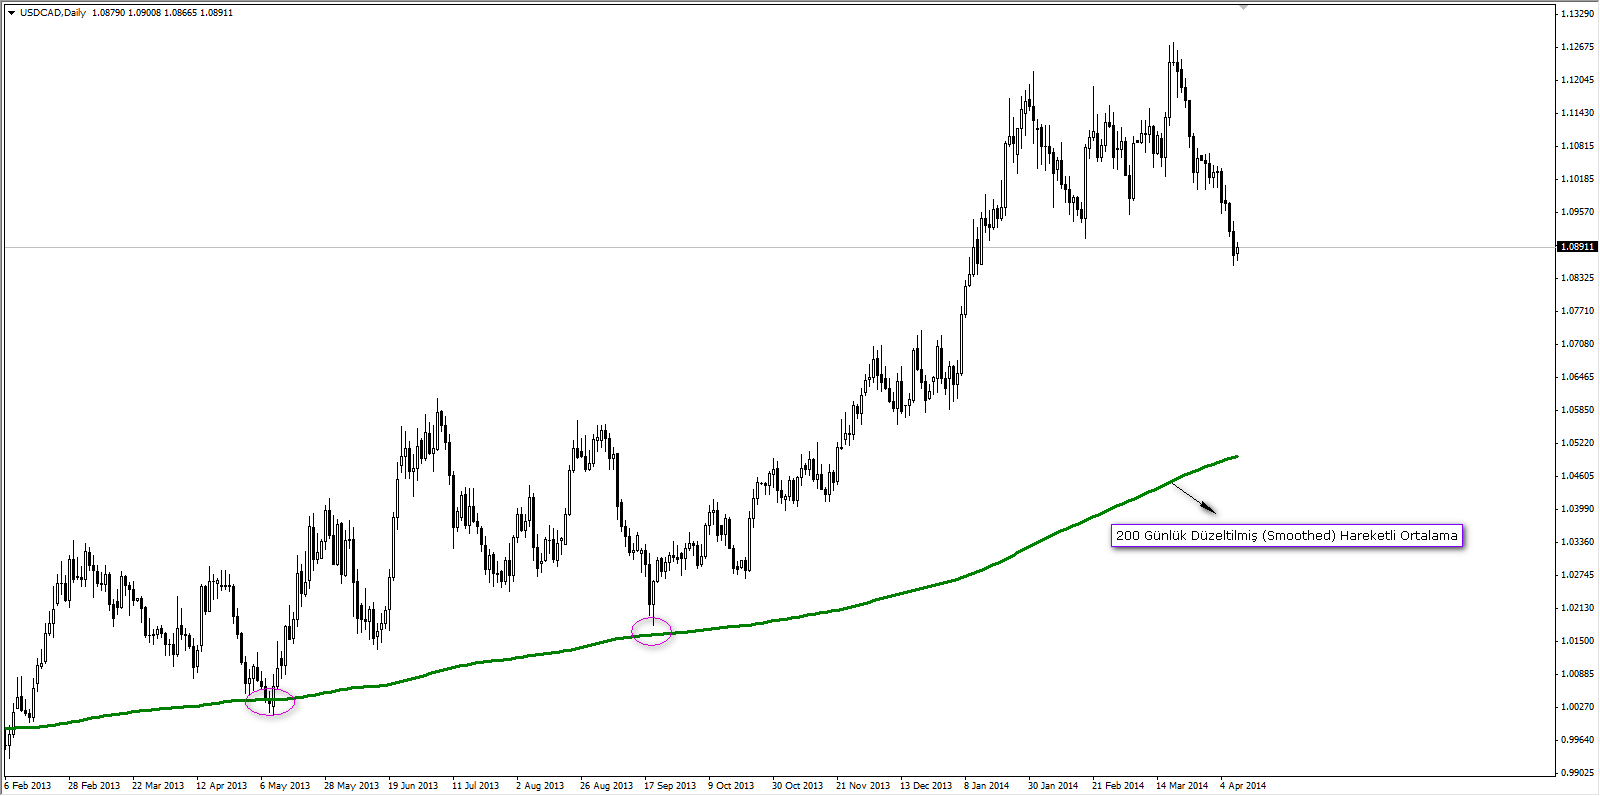Select the '200 Günlük Düzeltilmiş' text label
Screen dimensions: 1600x796
tap(1286, 536)
